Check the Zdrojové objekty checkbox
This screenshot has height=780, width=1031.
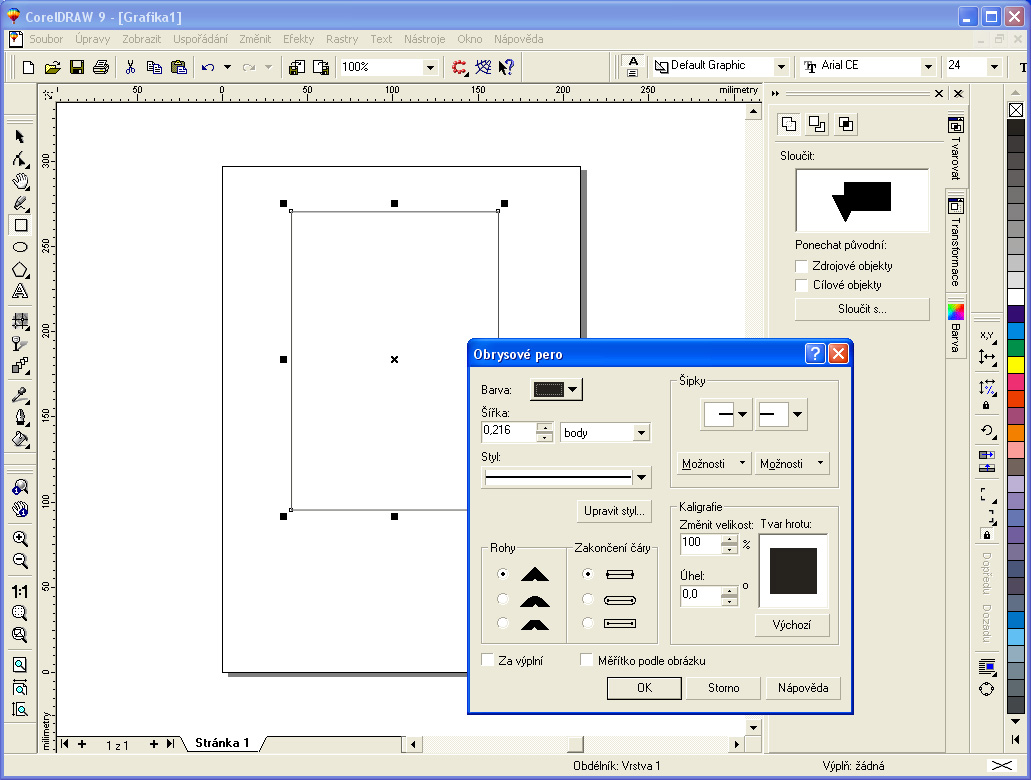tap(801, 266)
